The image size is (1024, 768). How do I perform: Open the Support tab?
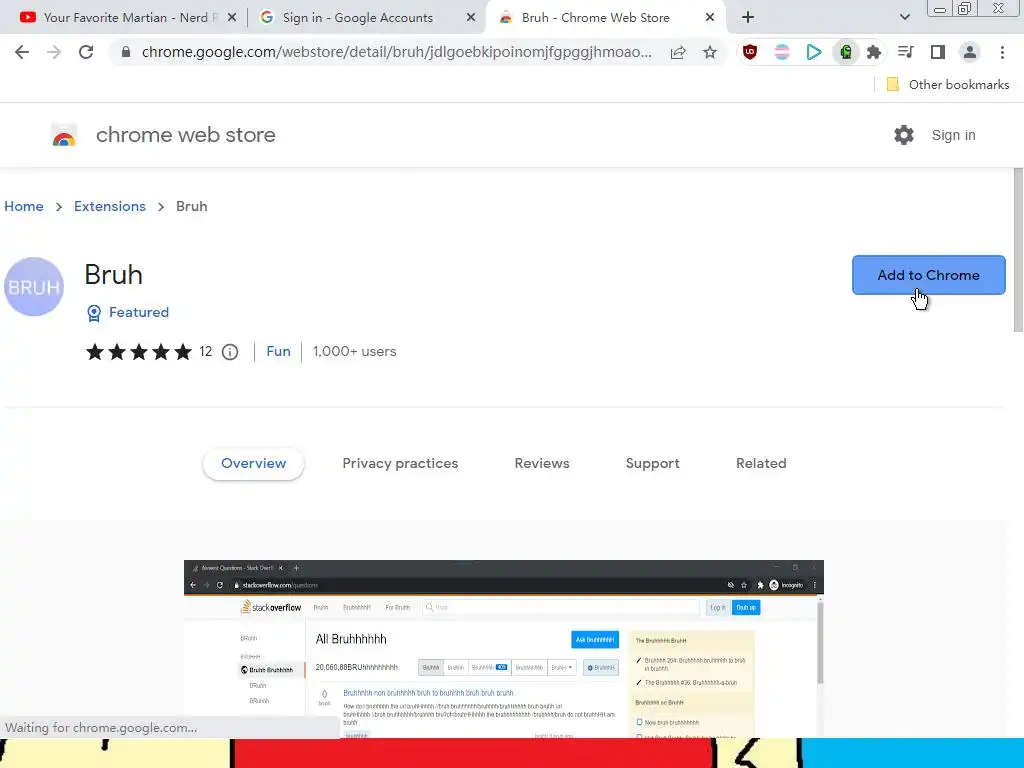tap(652, 464)
